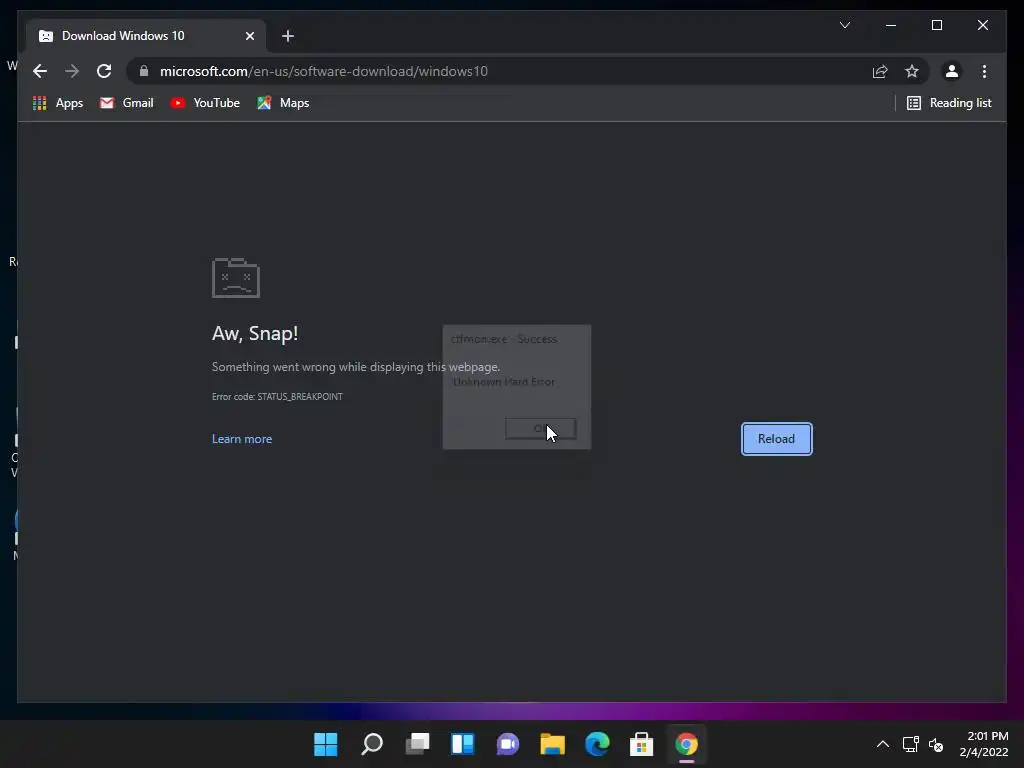The height and width of the screenshot is (768, 1024).
Task: Select the STATUS_BREAKPOINT error code text
Action: pyautogui.click(x=300, y=396)
